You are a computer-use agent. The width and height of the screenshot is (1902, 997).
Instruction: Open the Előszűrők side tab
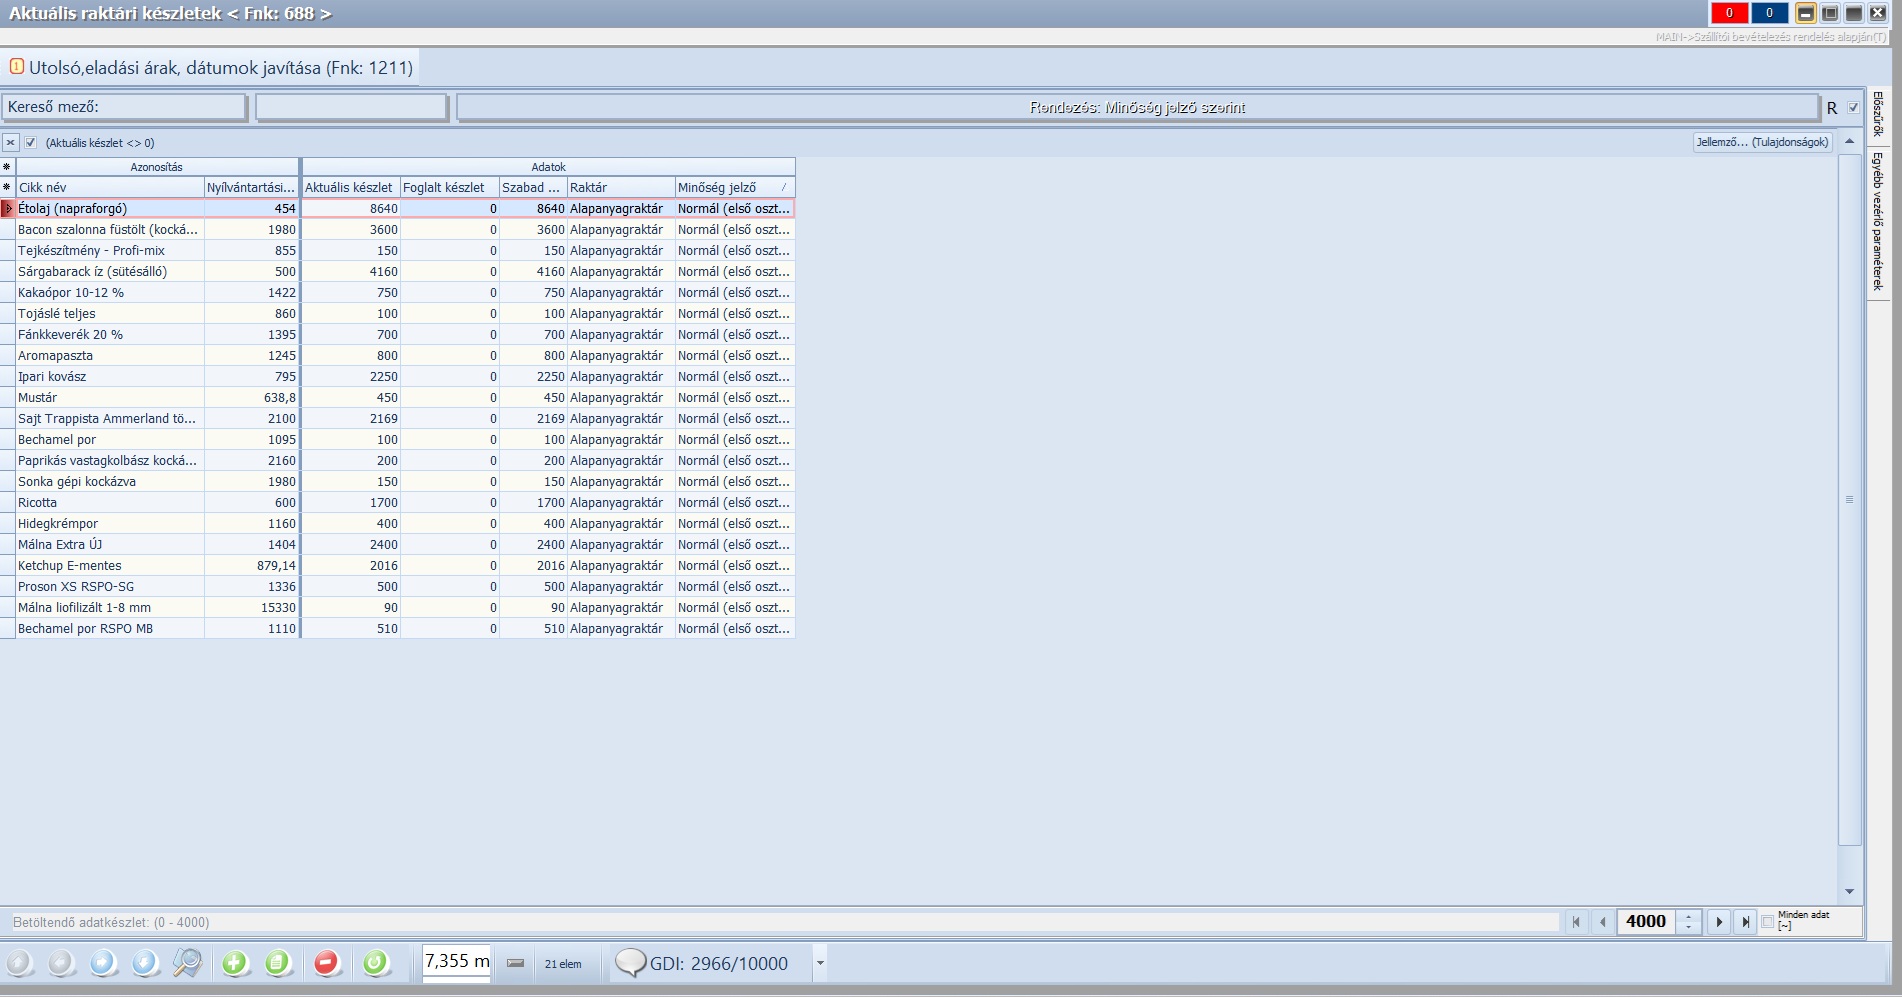click(1878, 114)
